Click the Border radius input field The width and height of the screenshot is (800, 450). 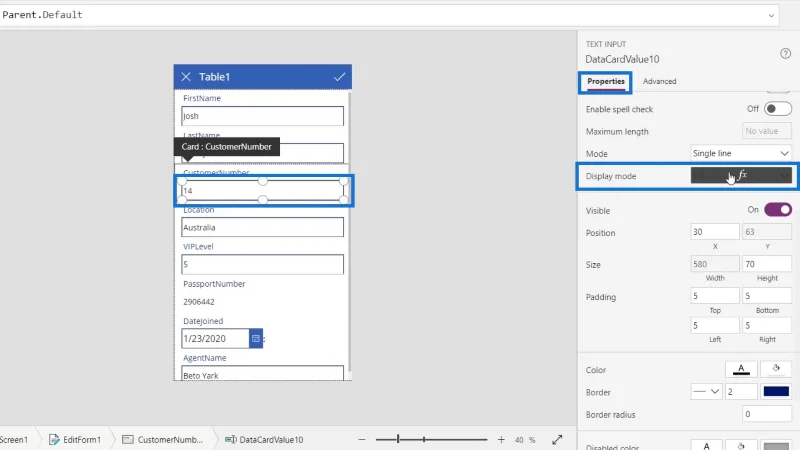[767, 414]
